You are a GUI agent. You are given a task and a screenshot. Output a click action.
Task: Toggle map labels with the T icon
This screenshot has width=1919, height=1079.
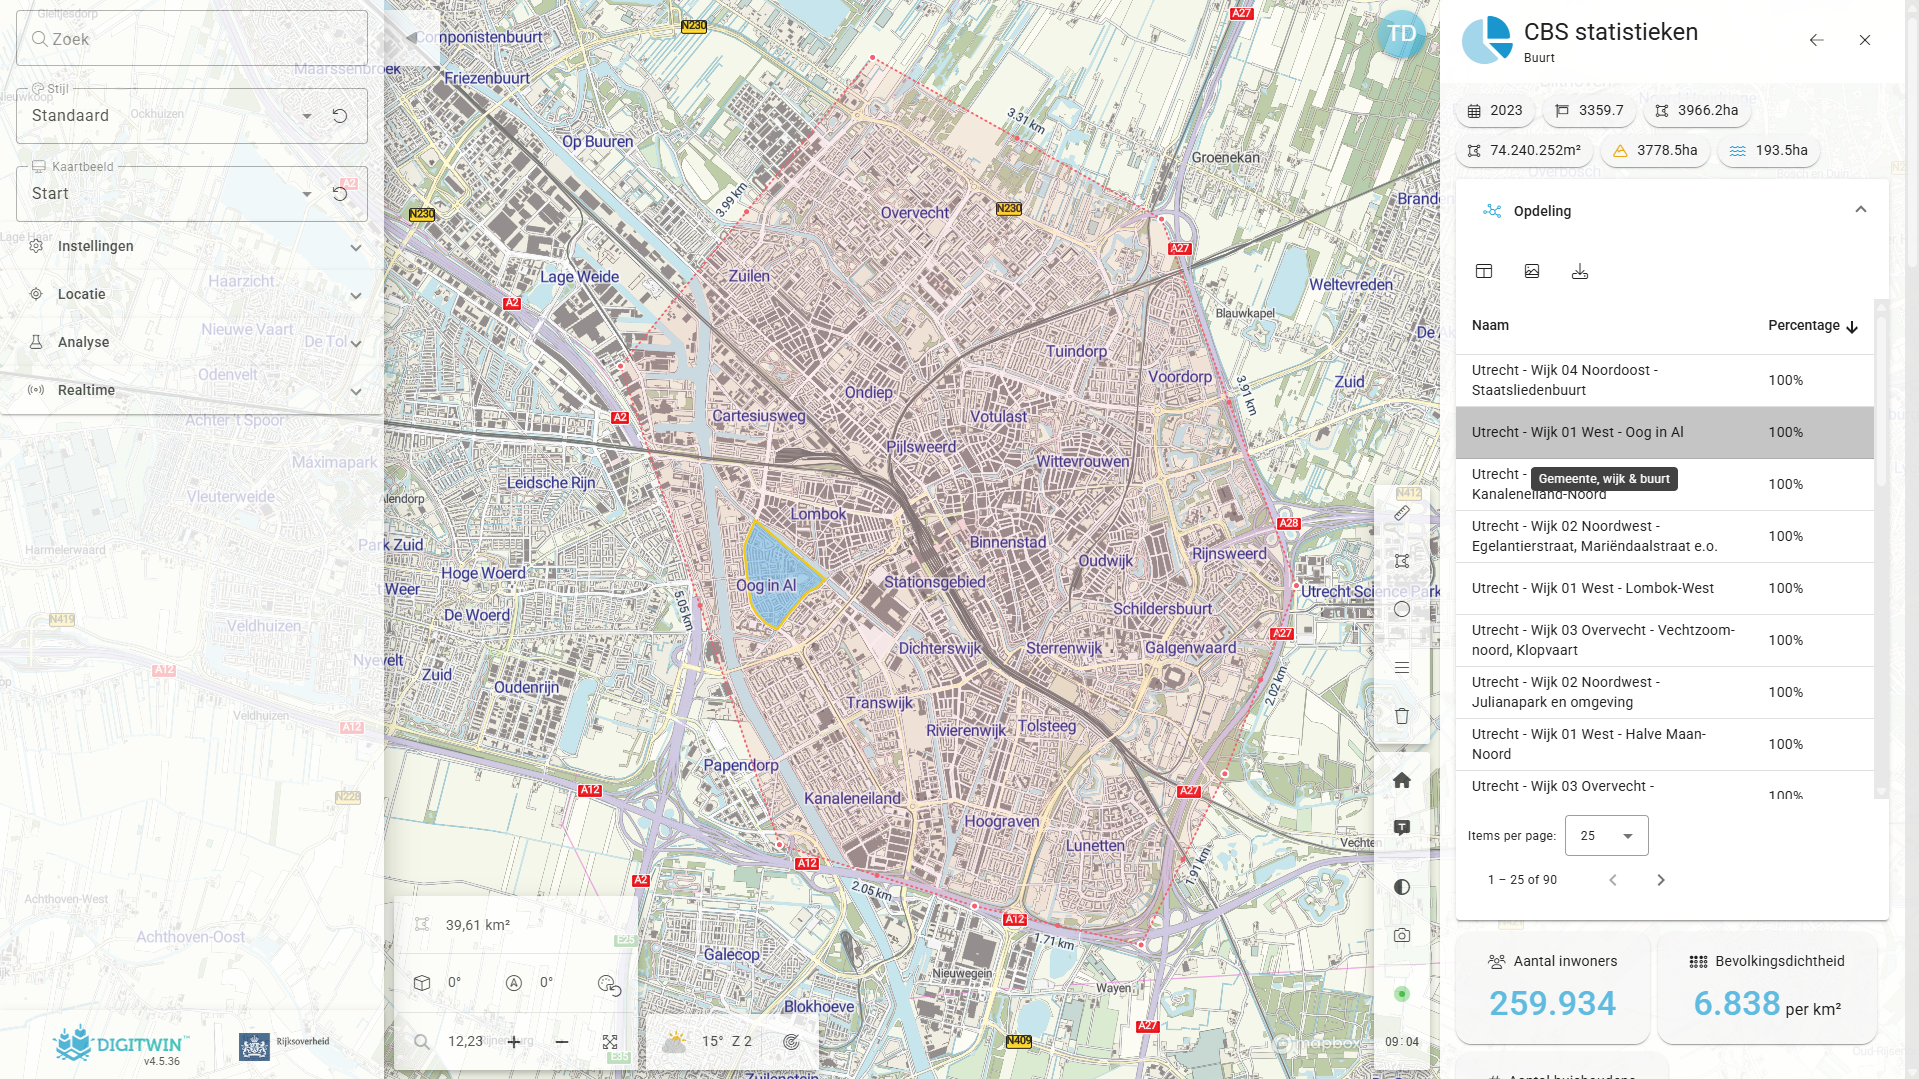click(x=1402, y=826)
